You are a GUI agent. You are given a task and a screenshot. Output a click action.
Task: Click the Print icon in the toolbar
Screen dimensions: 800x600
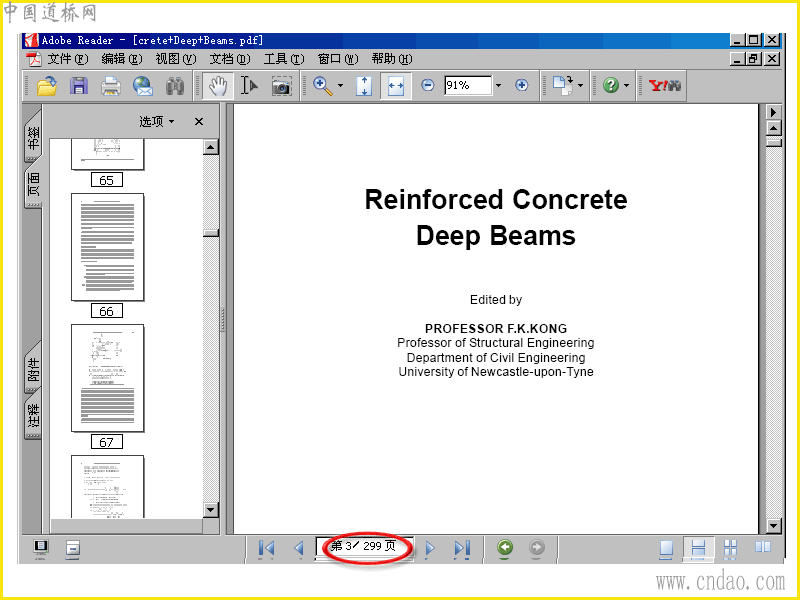(111, 86)
